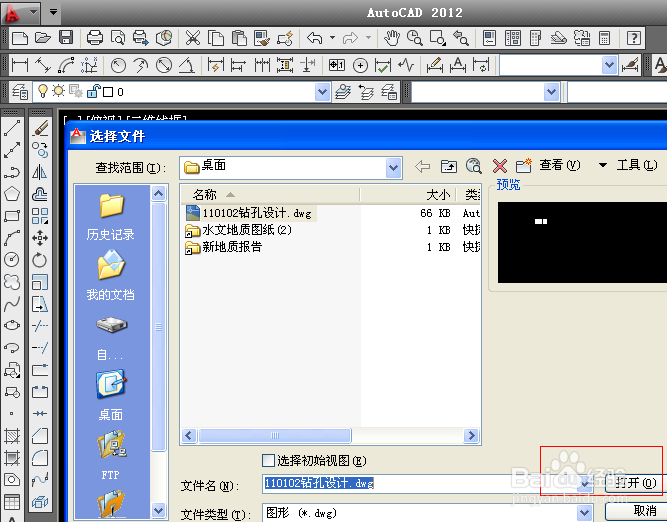The image size is (667, 522).
Task: Expand the dimension style dropdown
Action: (x=609, y=65)
